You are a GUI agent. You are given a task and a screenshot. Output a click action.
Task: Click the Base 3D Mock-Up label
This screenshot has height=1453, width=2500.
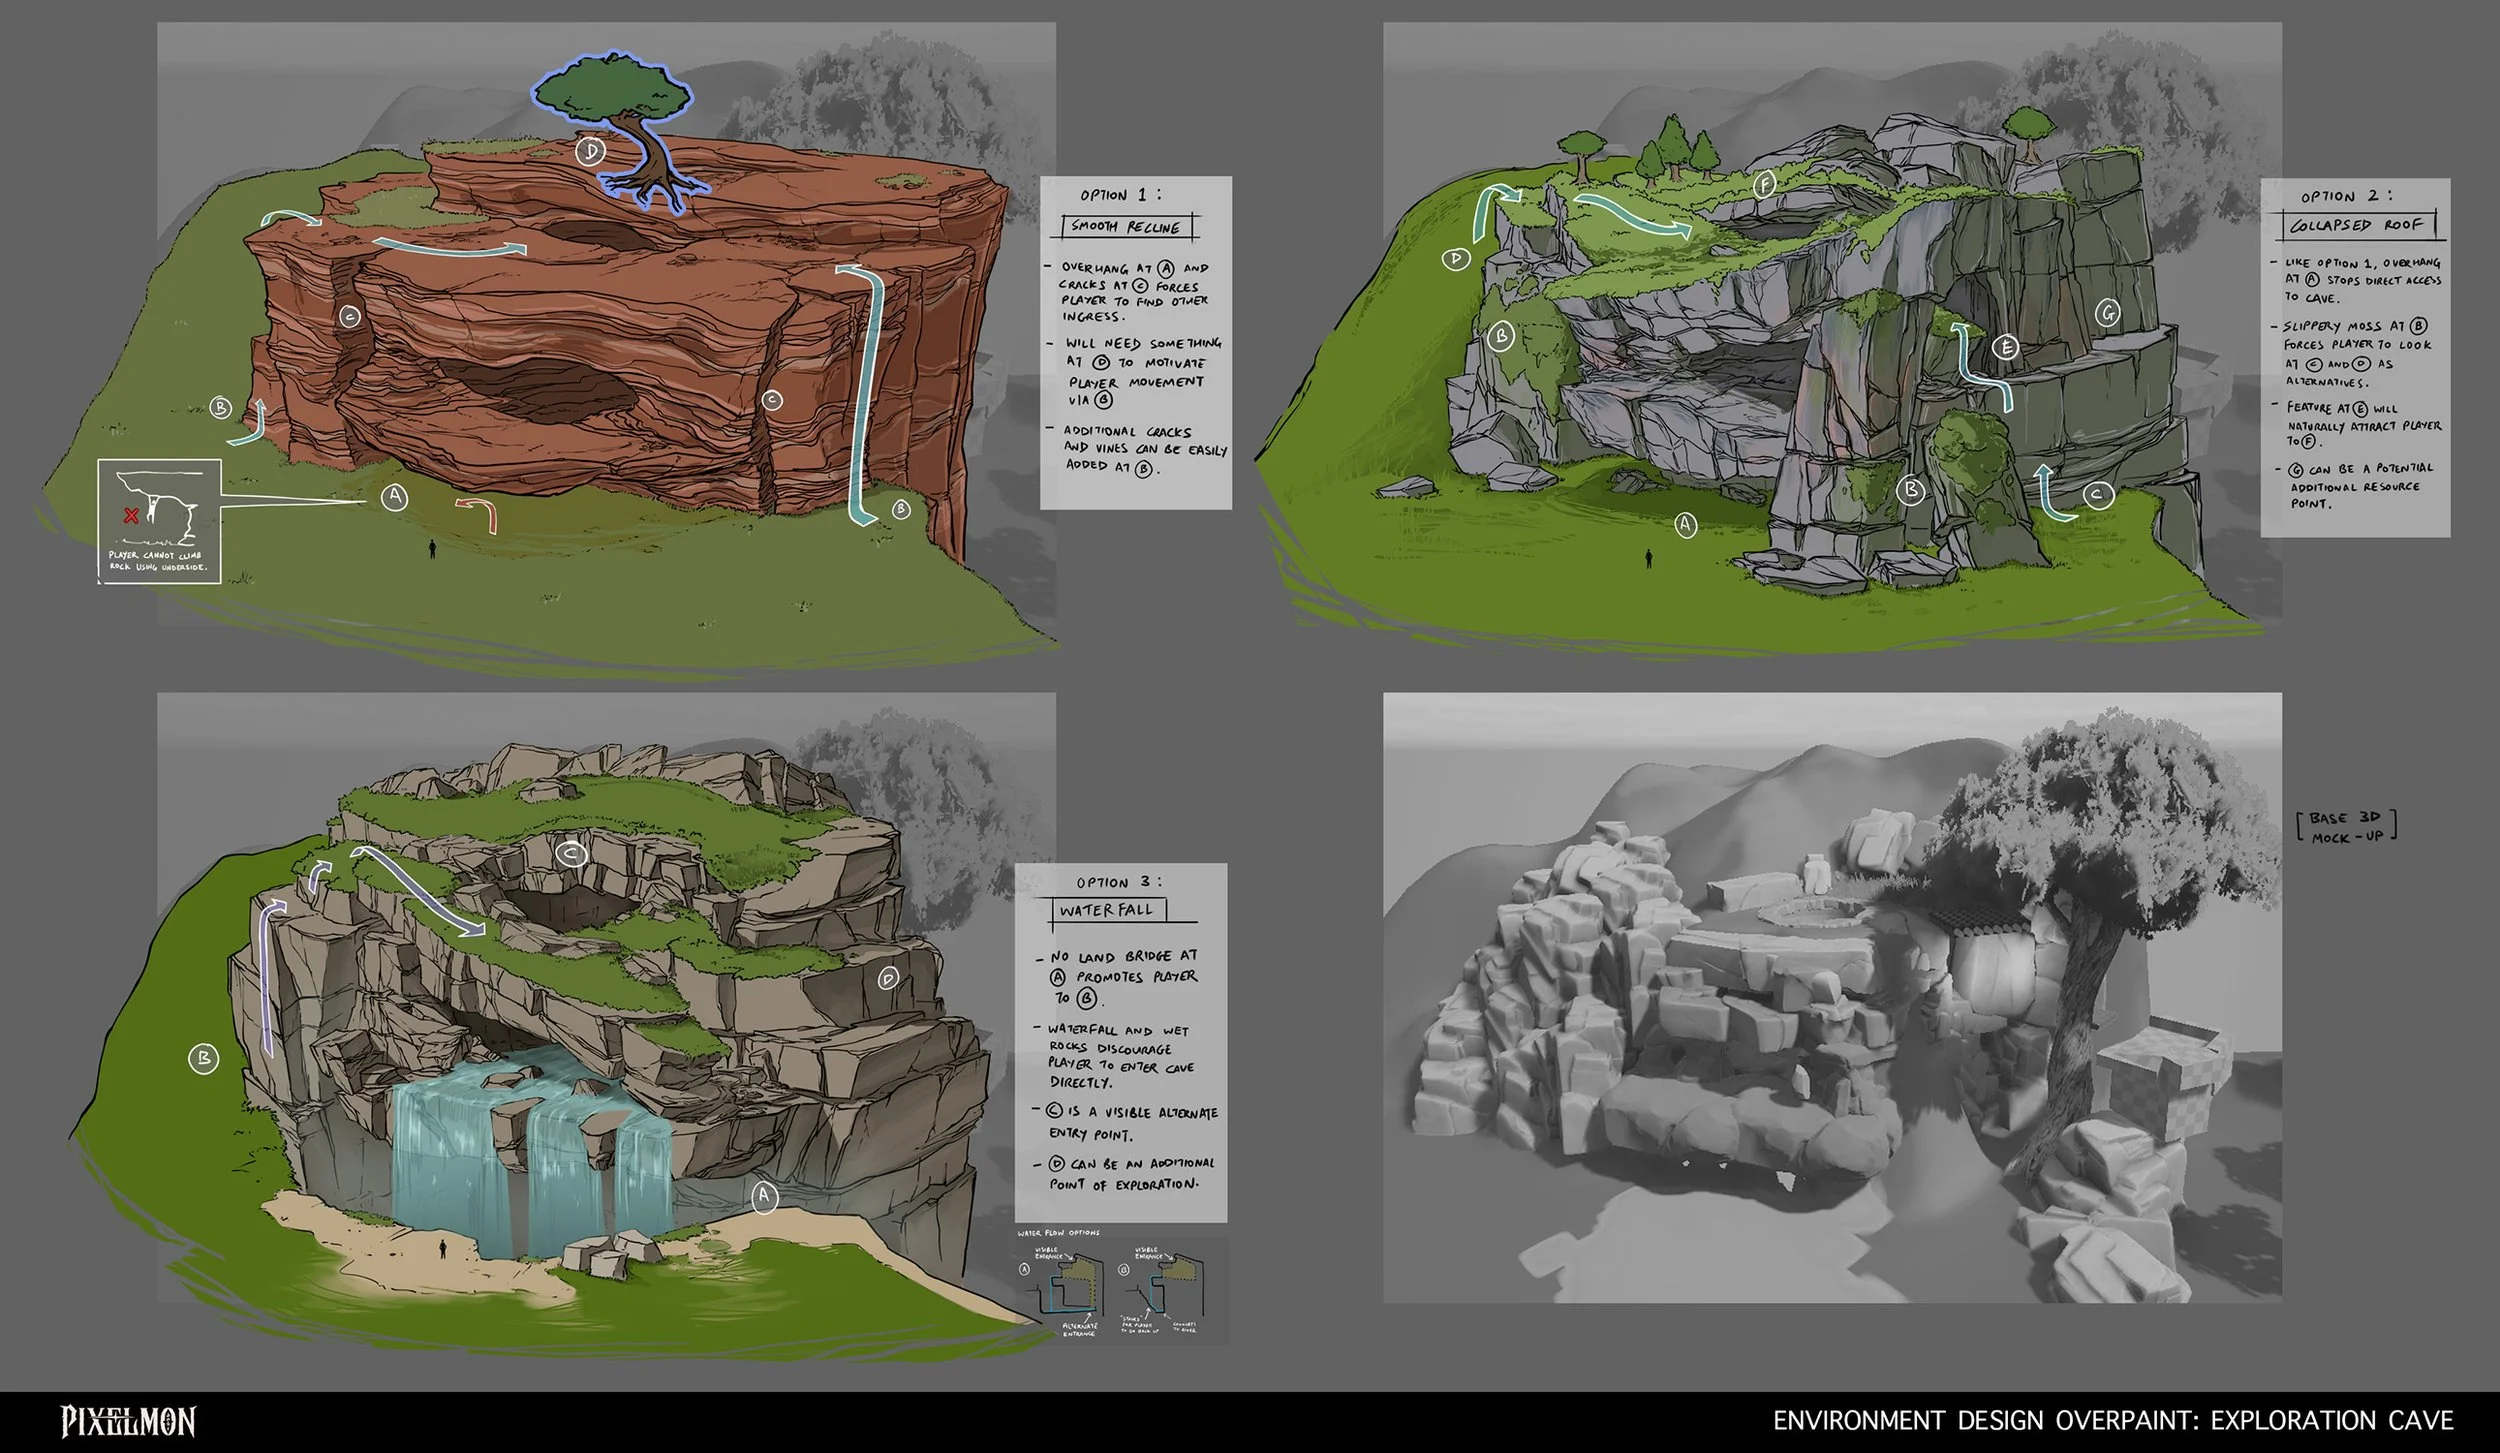2347,827
